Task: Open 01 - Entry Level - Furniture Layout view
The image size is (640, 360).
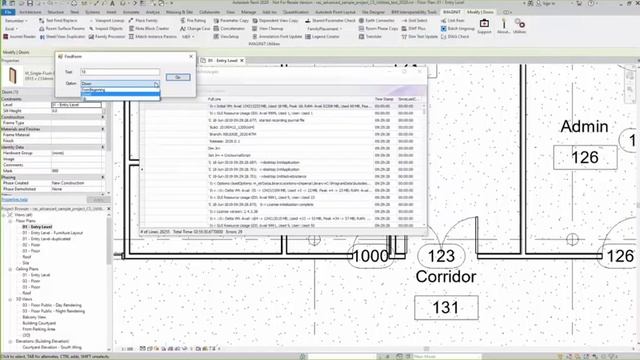Action: (x=52, y=233)
